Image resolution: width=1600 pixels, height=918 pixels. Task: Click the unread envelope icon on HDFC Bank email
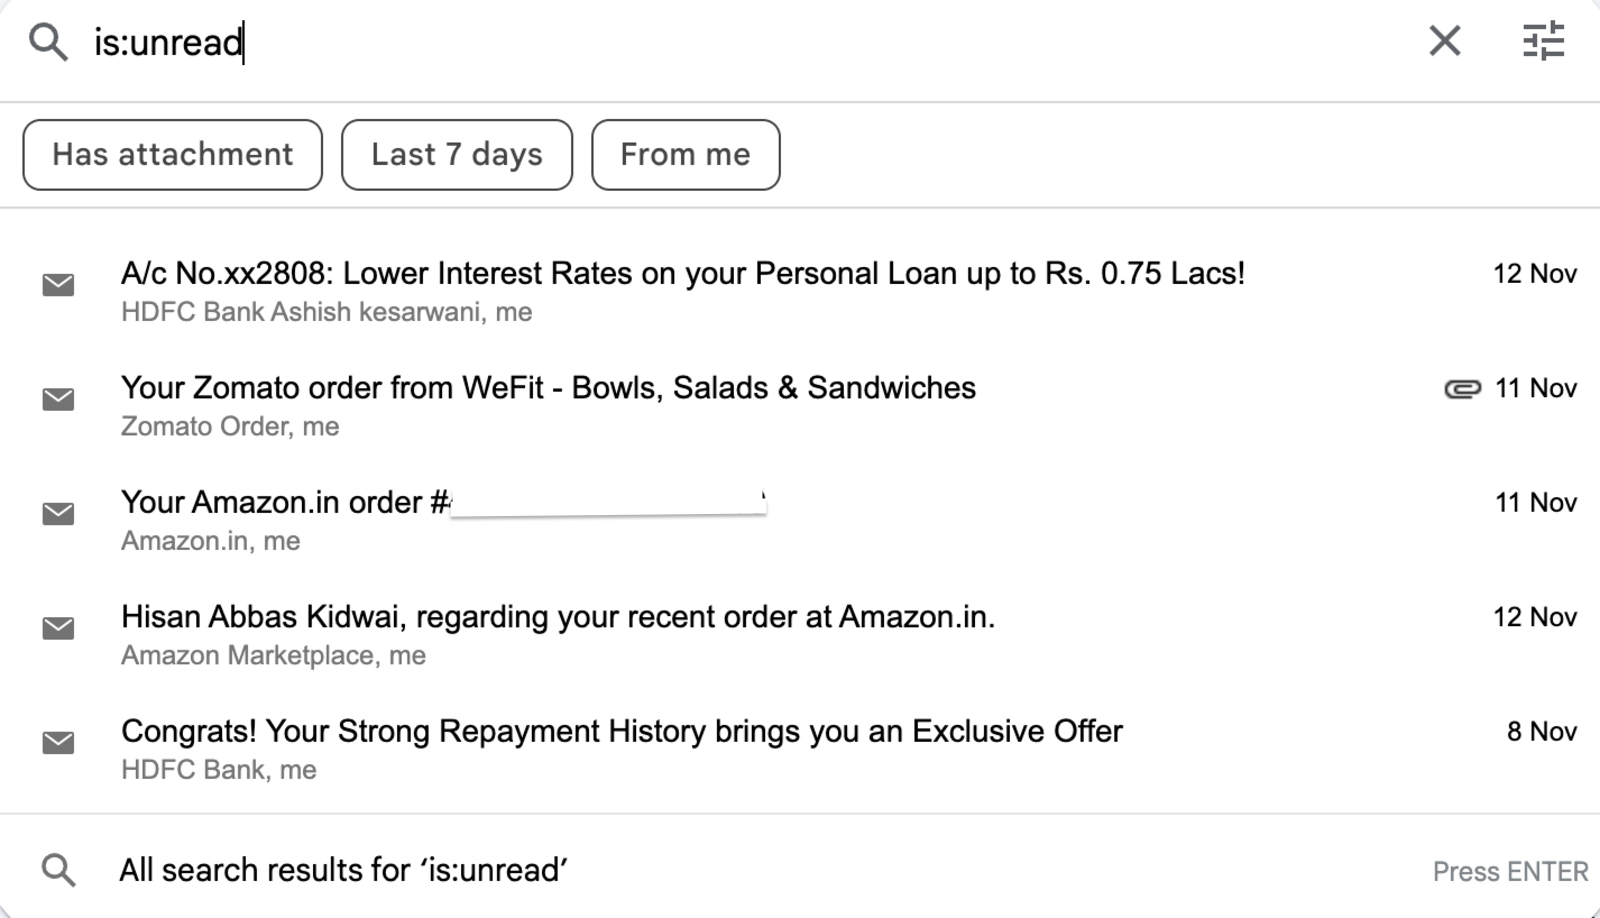coord(58,286)
